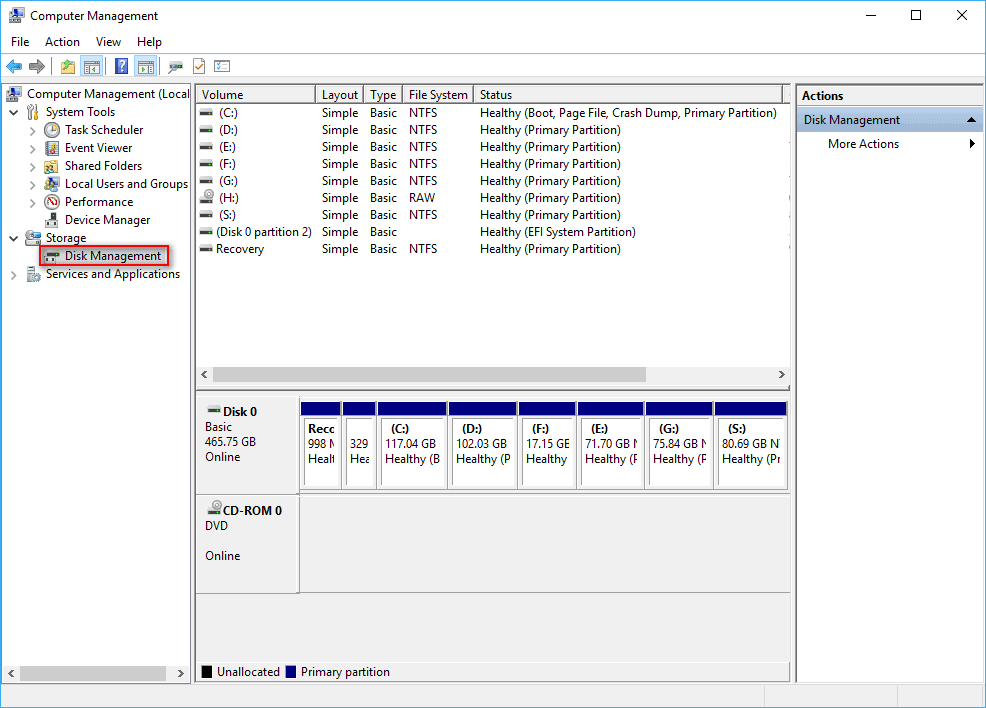Screen dimensions: 986x708
Task: Click the rightmost checklist toolbar icon
Action: coord(221,66)
